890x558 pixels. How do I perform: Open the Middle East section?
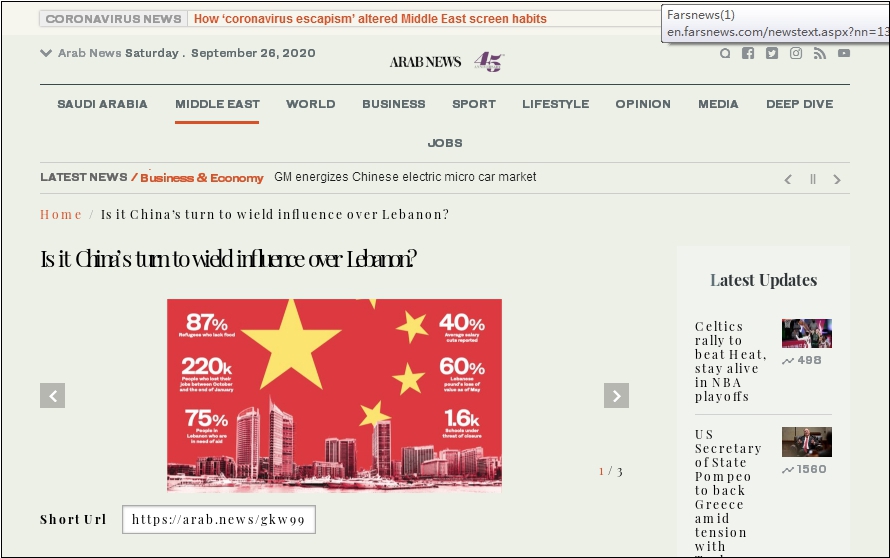217,104
